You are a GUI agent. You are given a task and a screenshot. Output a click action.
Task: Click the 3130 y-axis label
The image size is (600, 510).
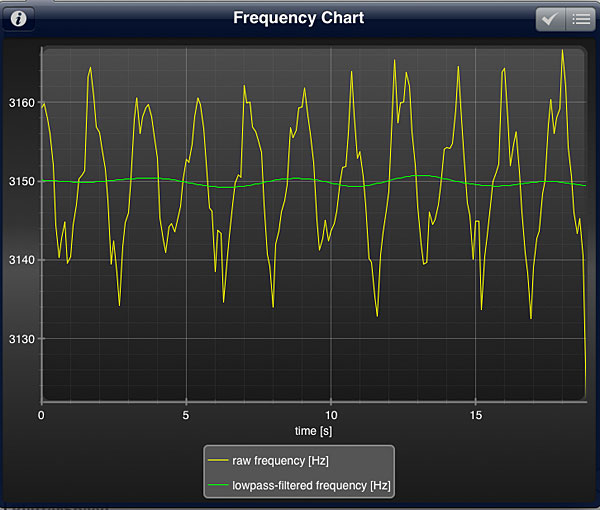point(20,339)
